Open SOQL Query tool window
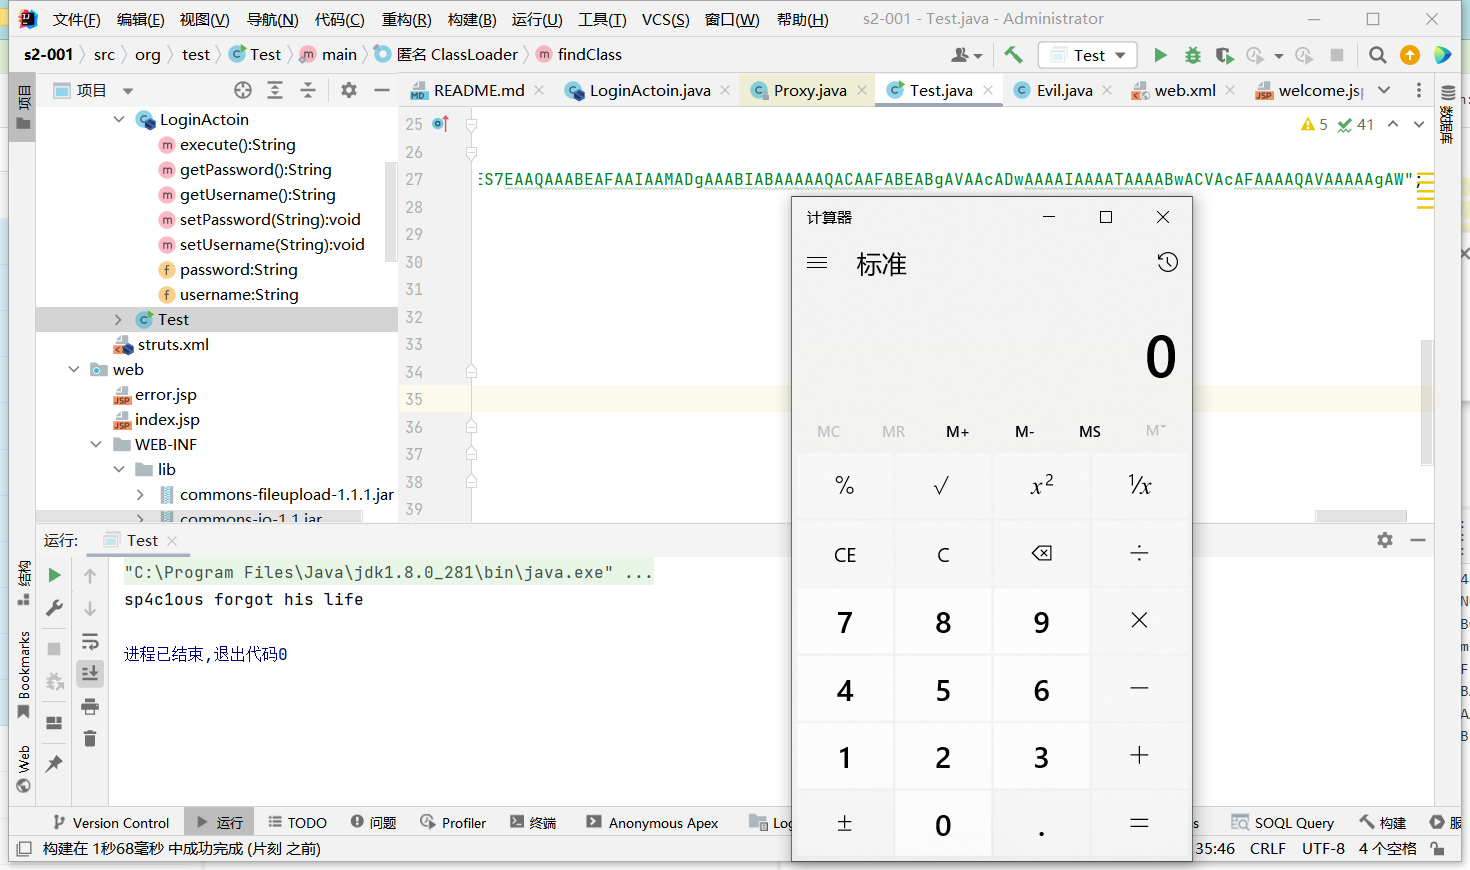The image size is (1470, 870). (1283, 823)
